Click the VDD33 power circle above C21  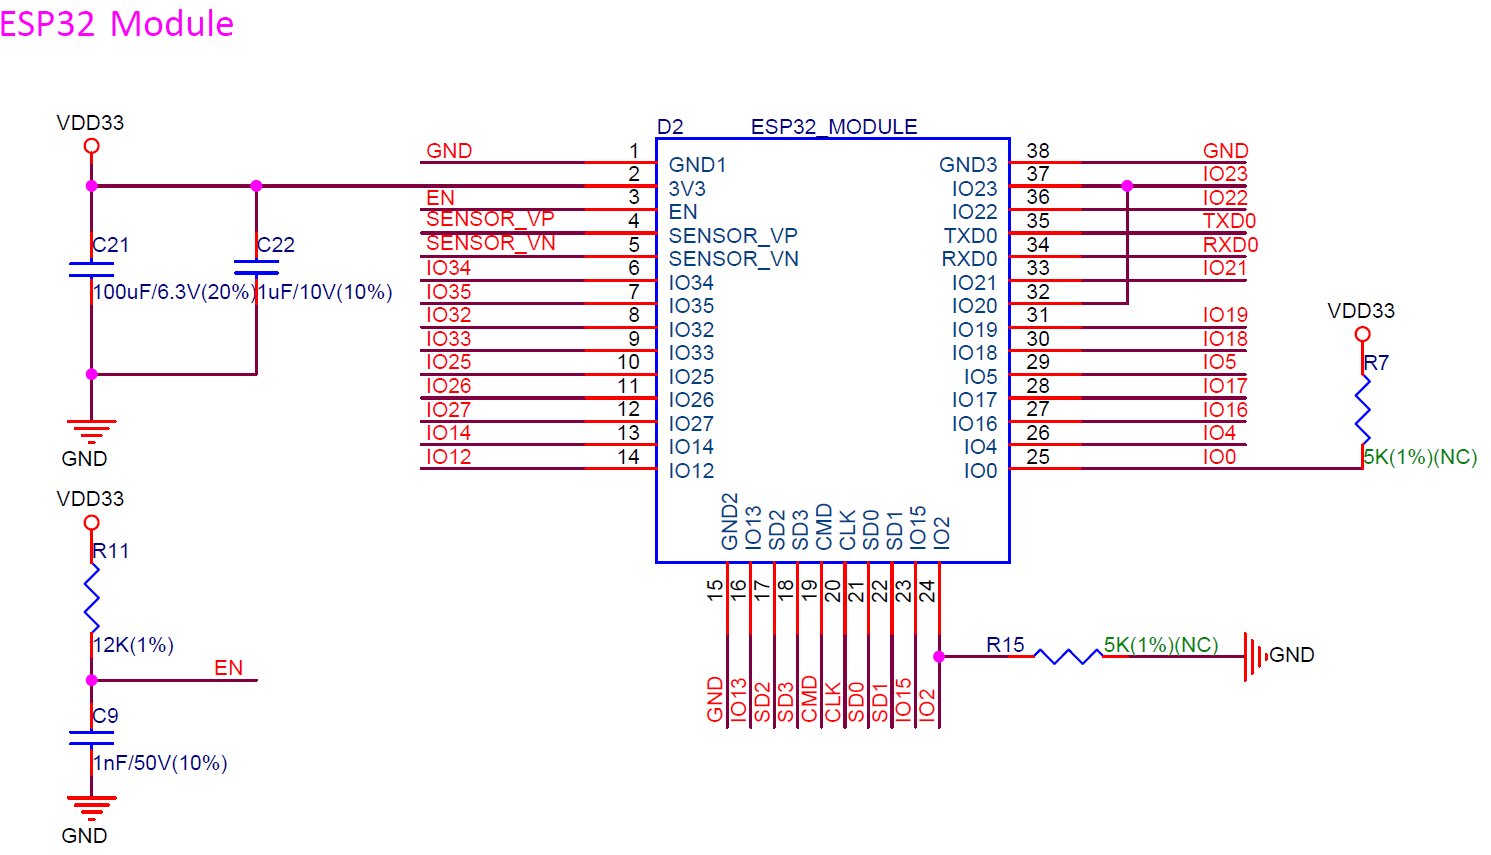pyautogui.click(x=91, y=146)
